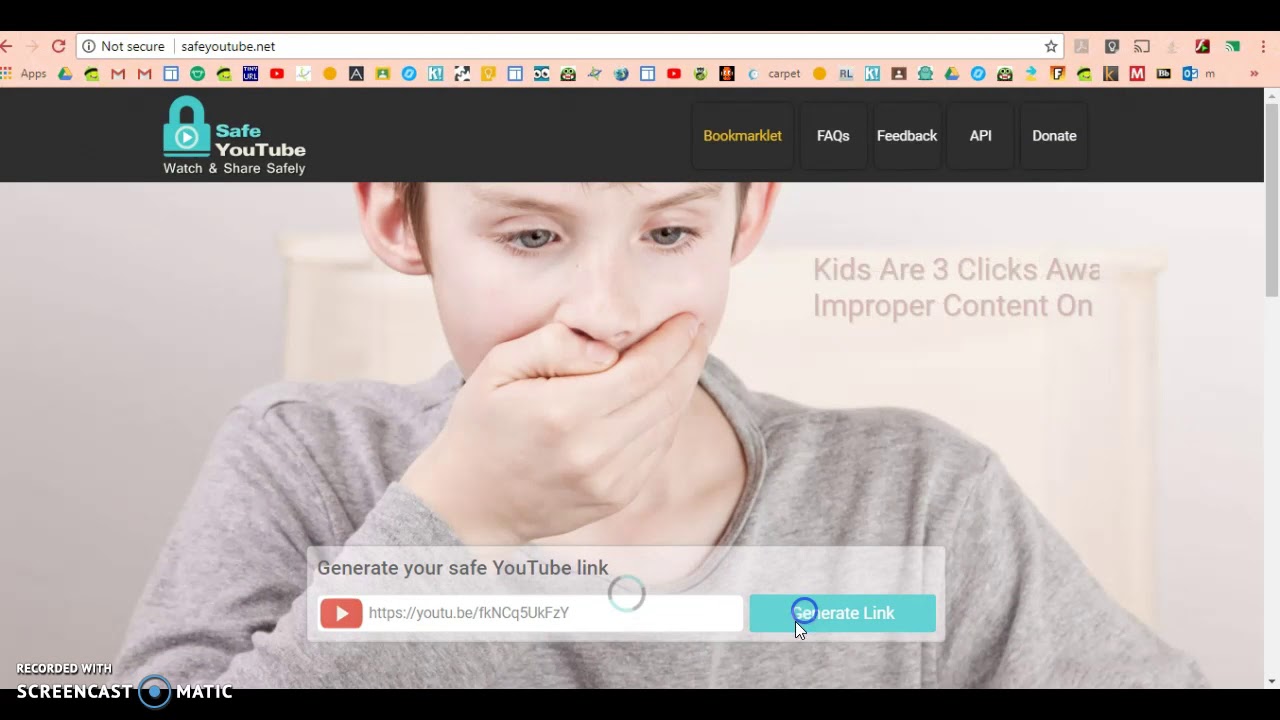1280x720 pixels.
Task: Open the red Flash extension icon
Action: click(x=1203, y=46)
